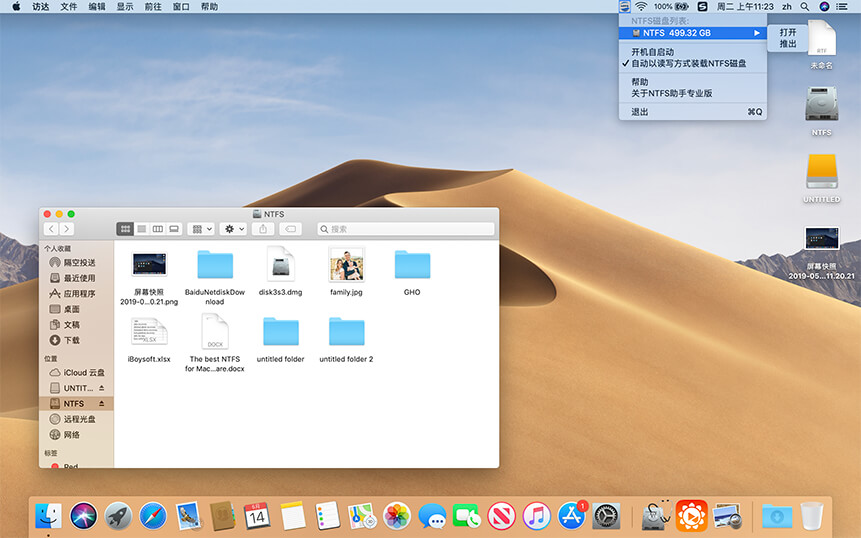This screenshot has height=538, width=861.
Task: Select 未命名 RTF file on desktop
Action: coord(821,38)
